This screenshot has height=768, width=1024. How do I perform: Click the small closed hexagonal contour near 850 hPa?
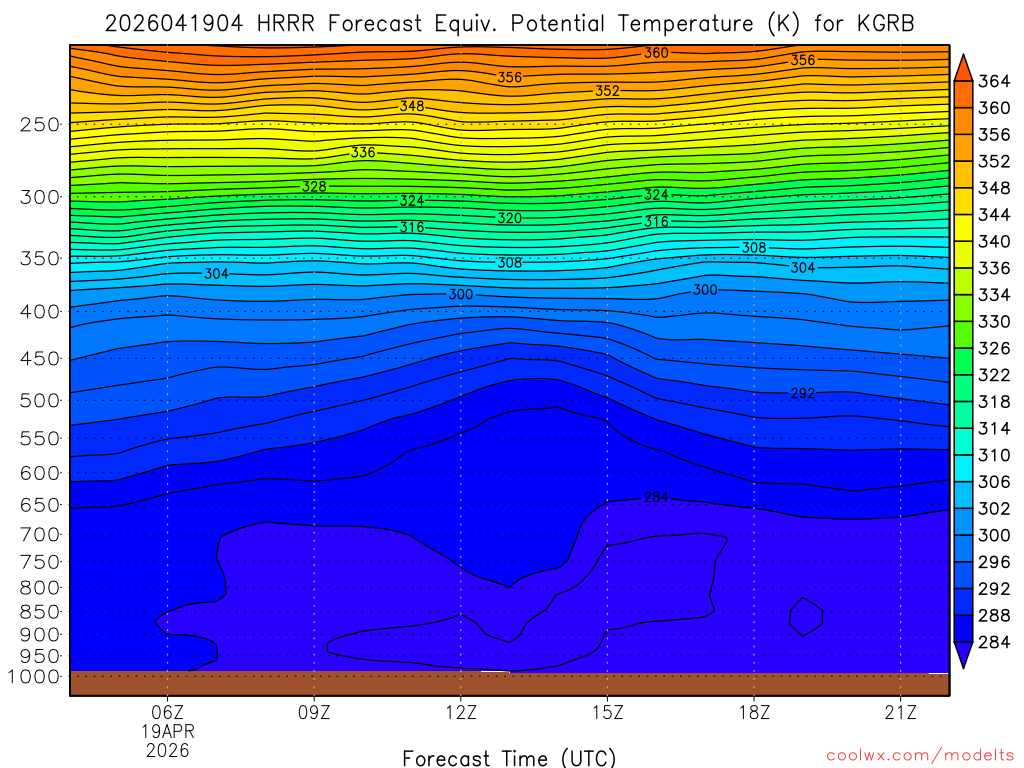[806, 616]
